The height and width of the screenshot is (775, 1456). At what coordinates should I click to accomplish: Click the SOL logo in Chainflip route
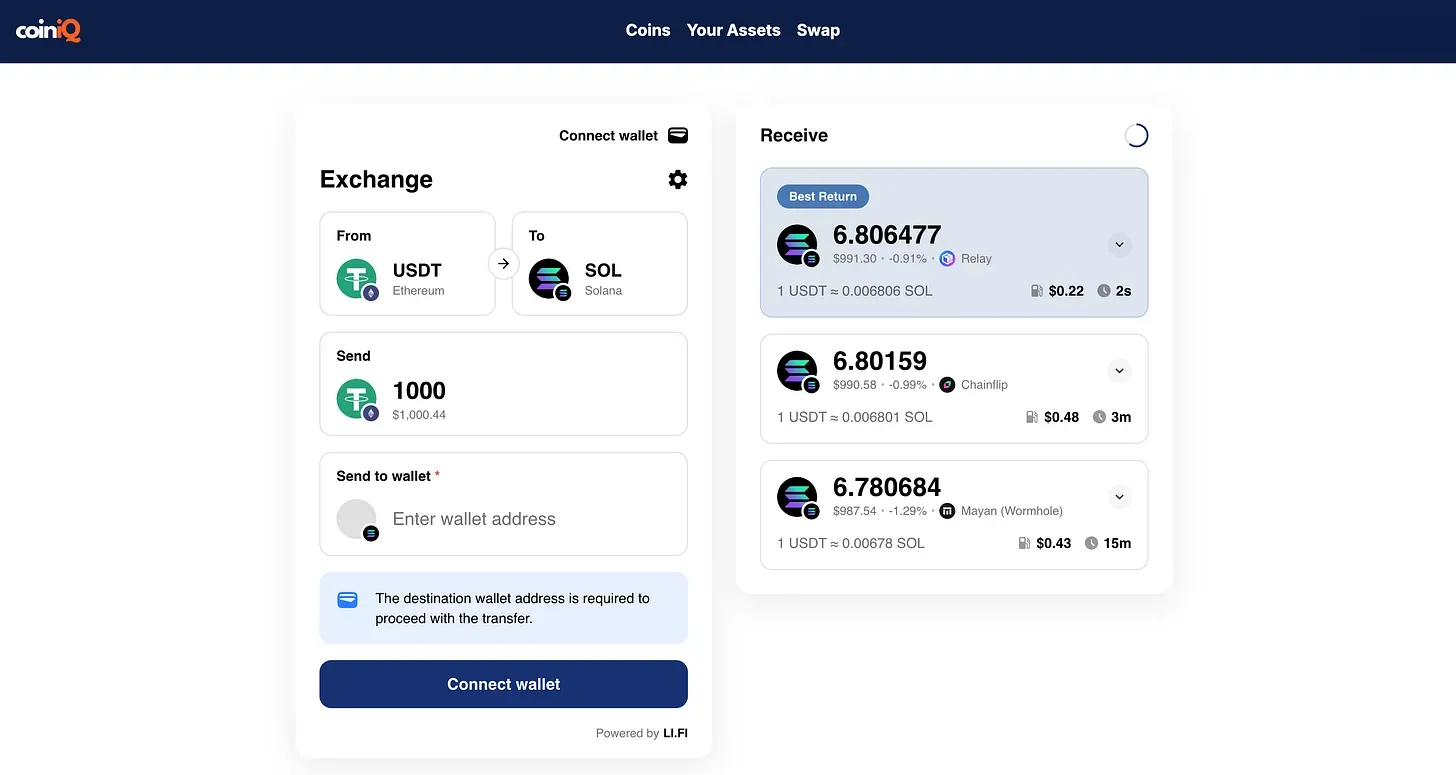(797, 371)
